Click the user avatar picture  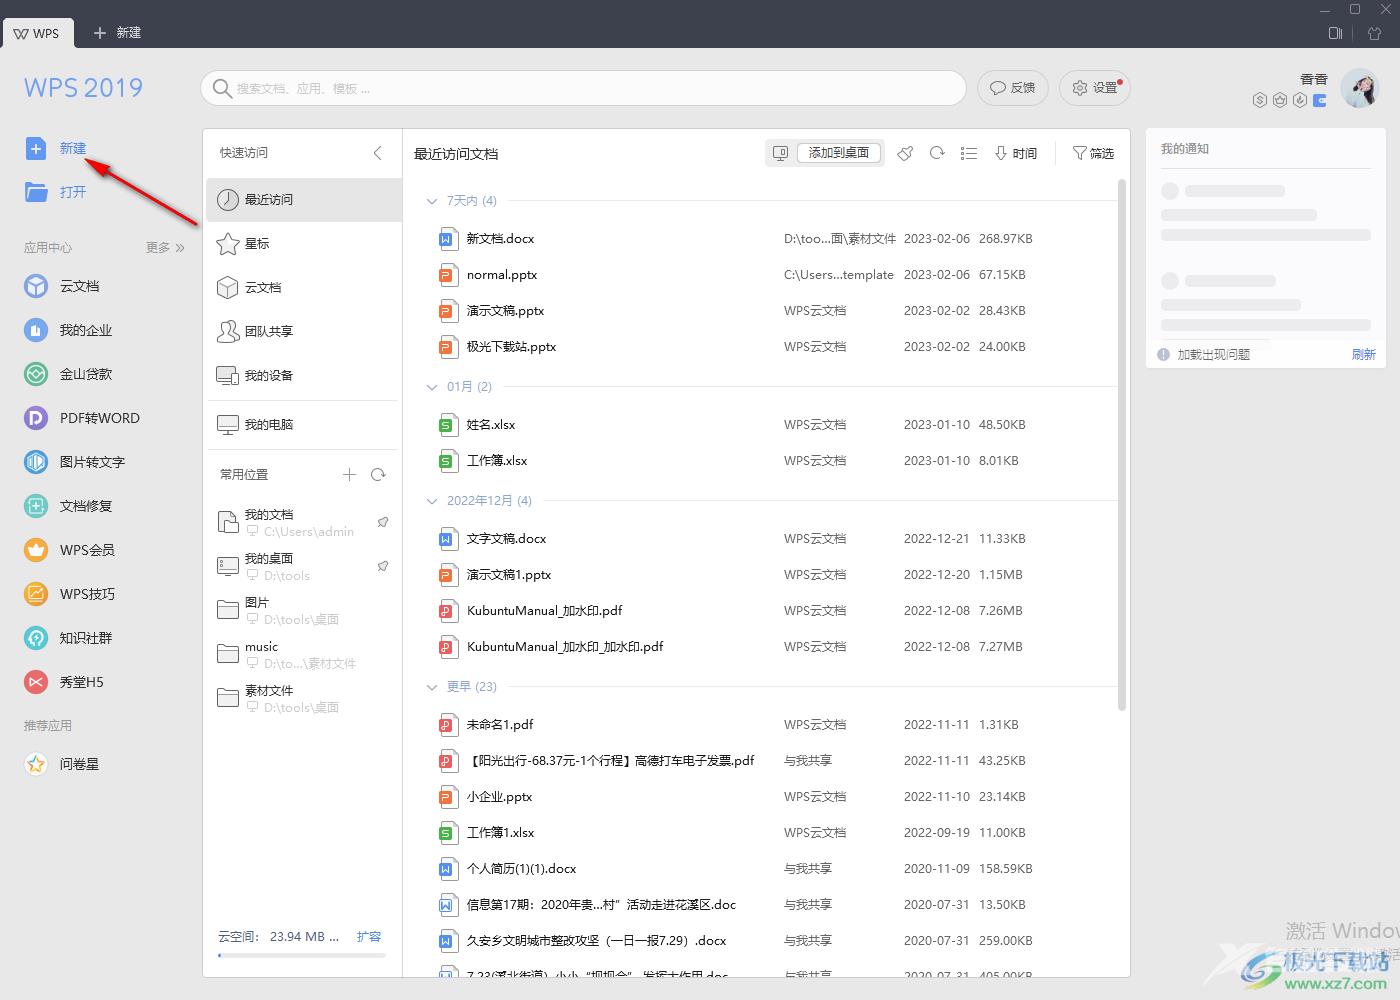point(1360,88)
